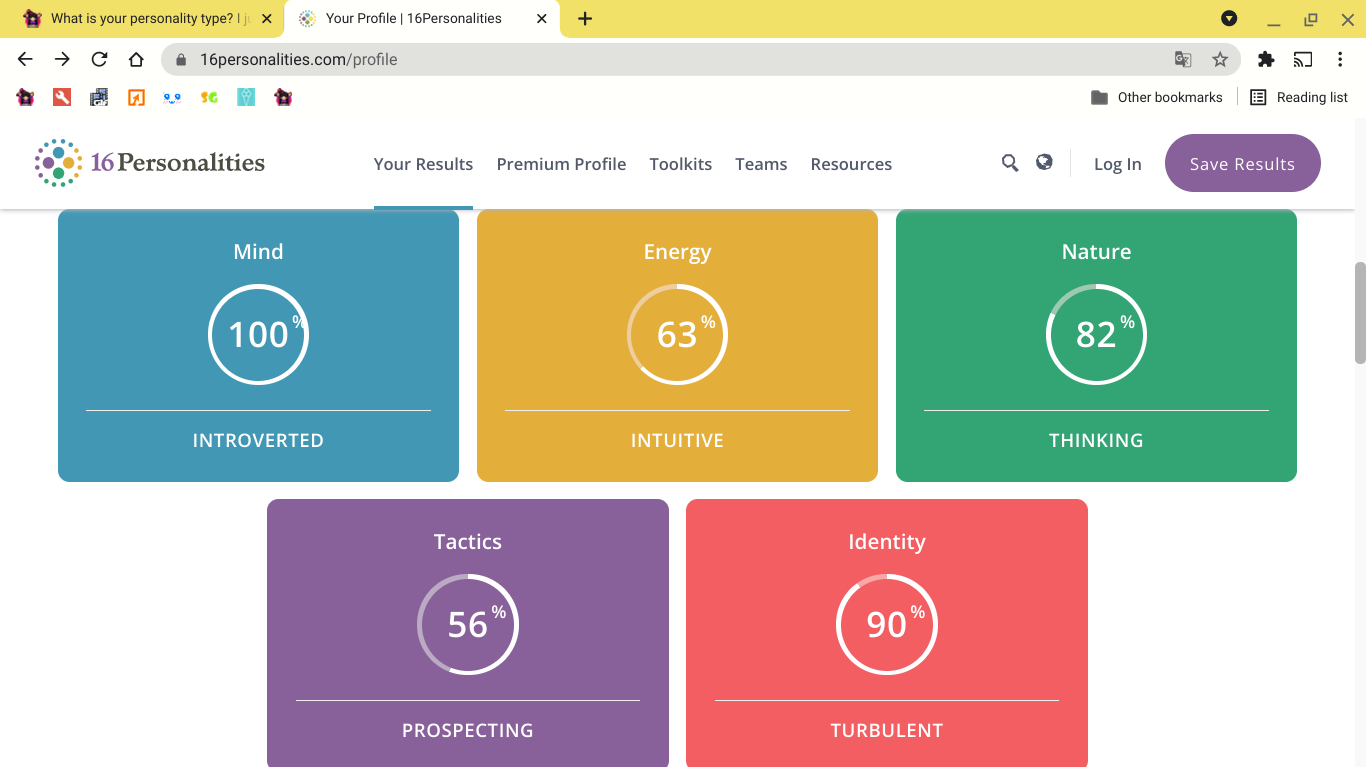Close the 'What is your personality type?' tab
Viewport: 1366px width, 768px height.
click(x=266, y=19)
